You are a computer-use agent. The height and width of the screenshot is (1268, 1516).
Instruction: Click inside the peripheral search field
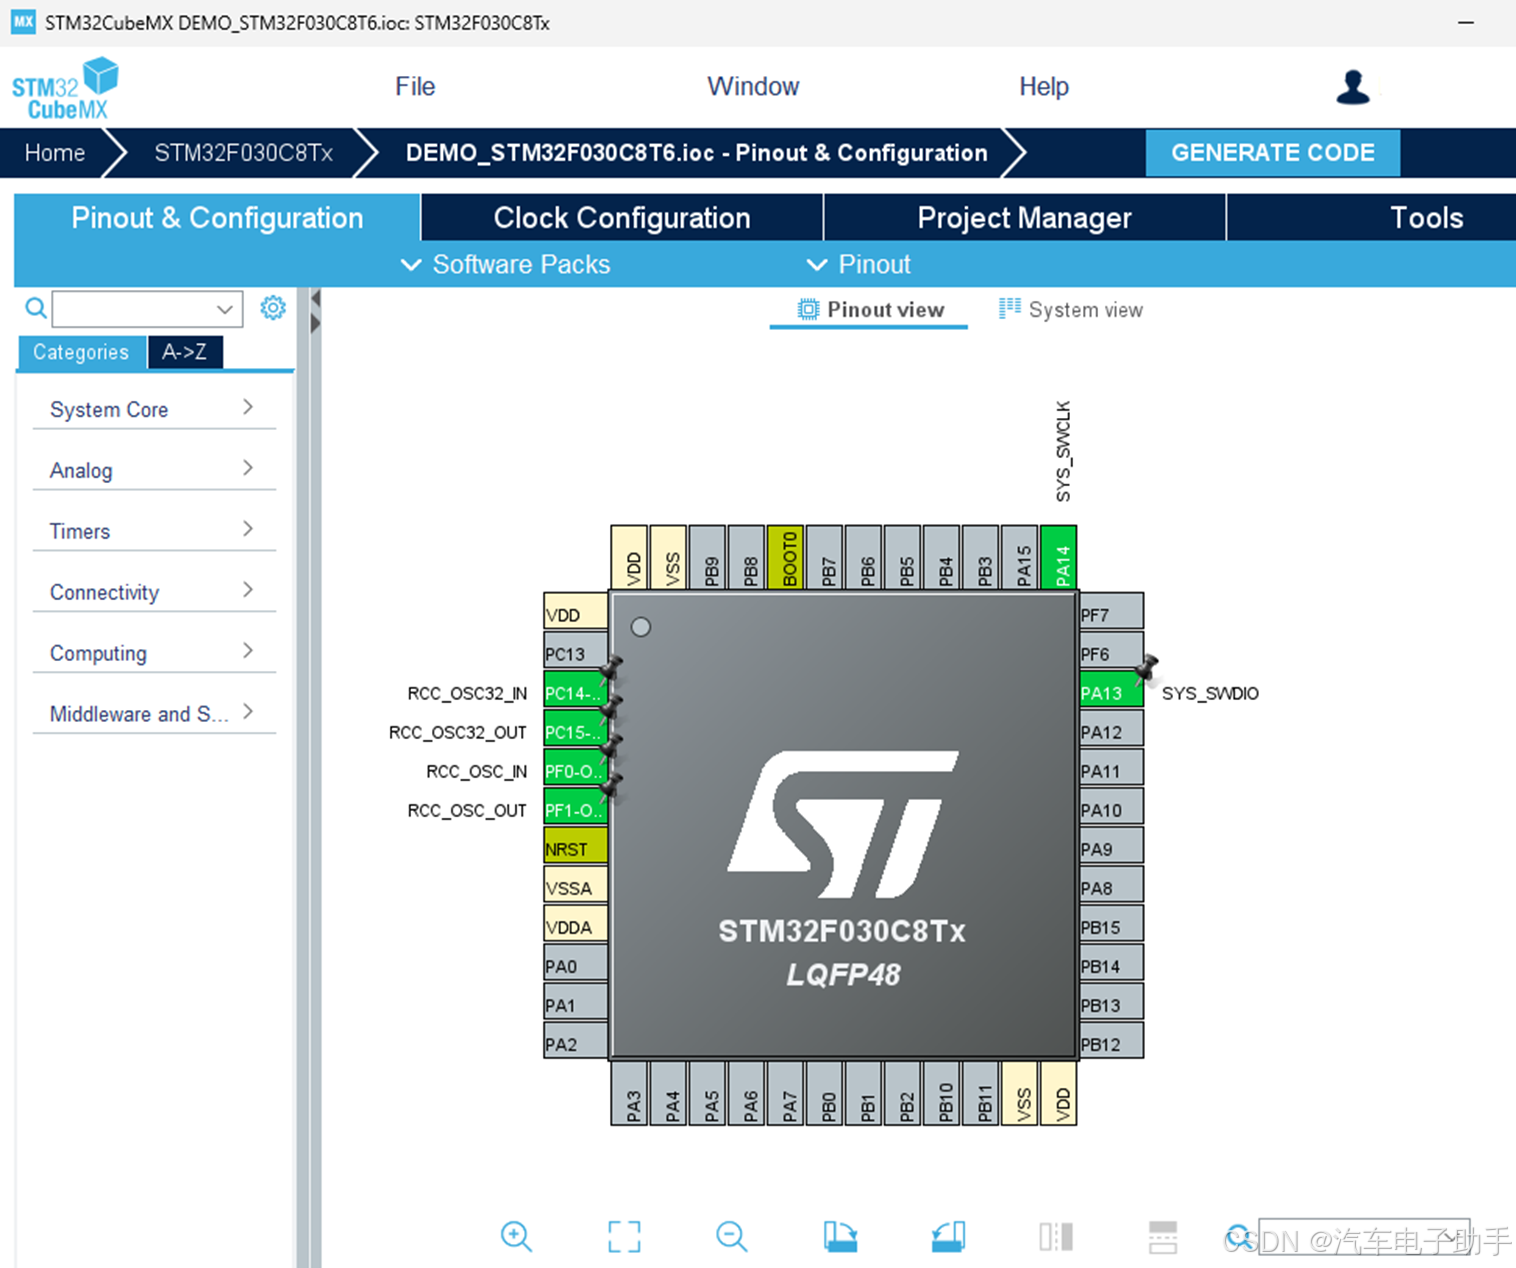click(x=140, y=308)
